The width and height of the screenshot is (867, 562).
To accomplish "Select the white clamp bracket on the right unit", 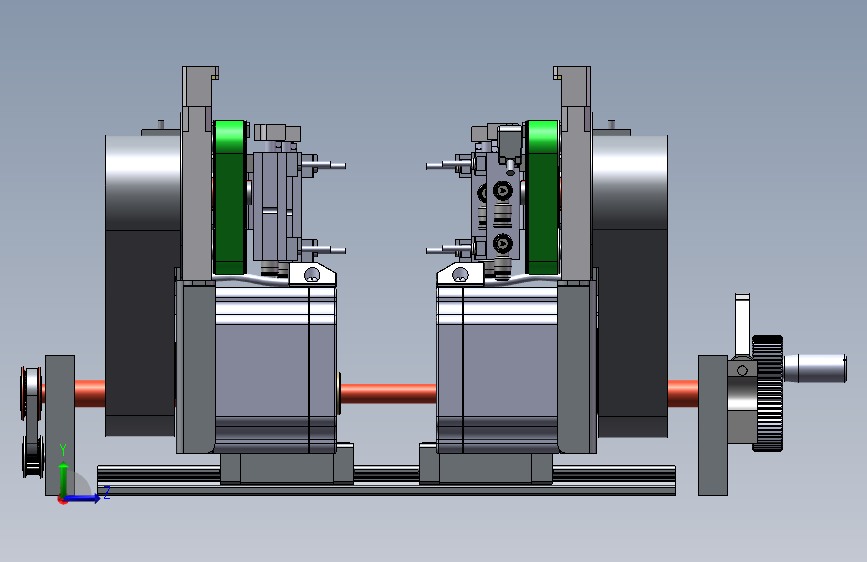I will 460,274.
